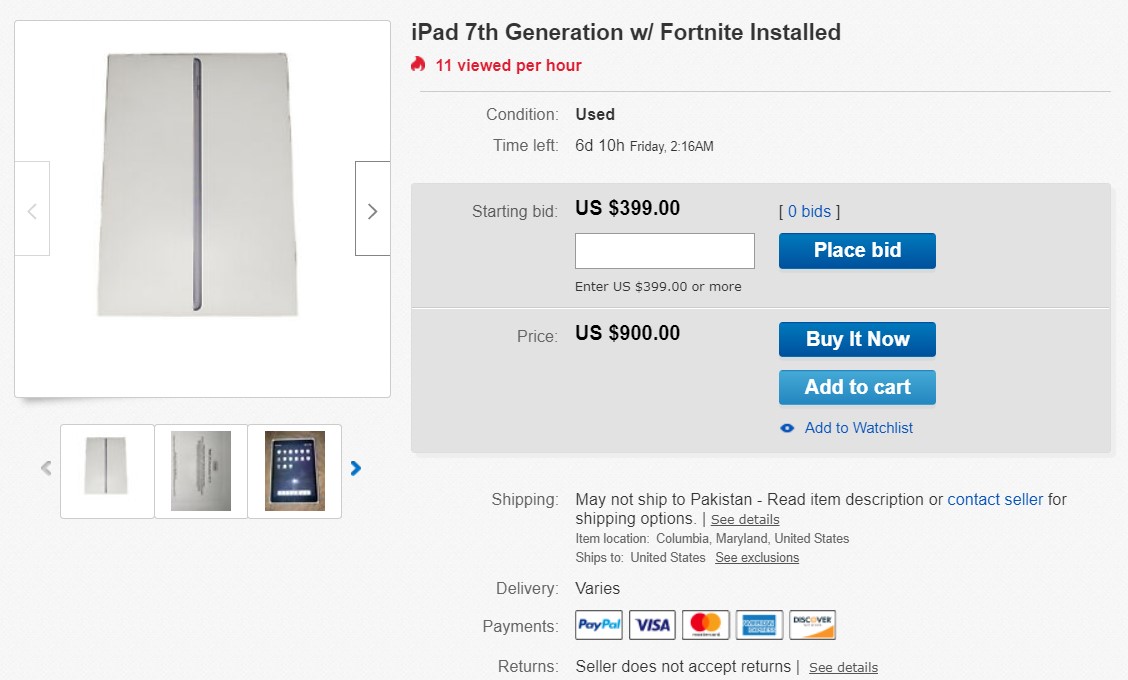Open shipping See details link
Image resolution: width=1128 pixels, height=680 pixels.
pos(744,519)
